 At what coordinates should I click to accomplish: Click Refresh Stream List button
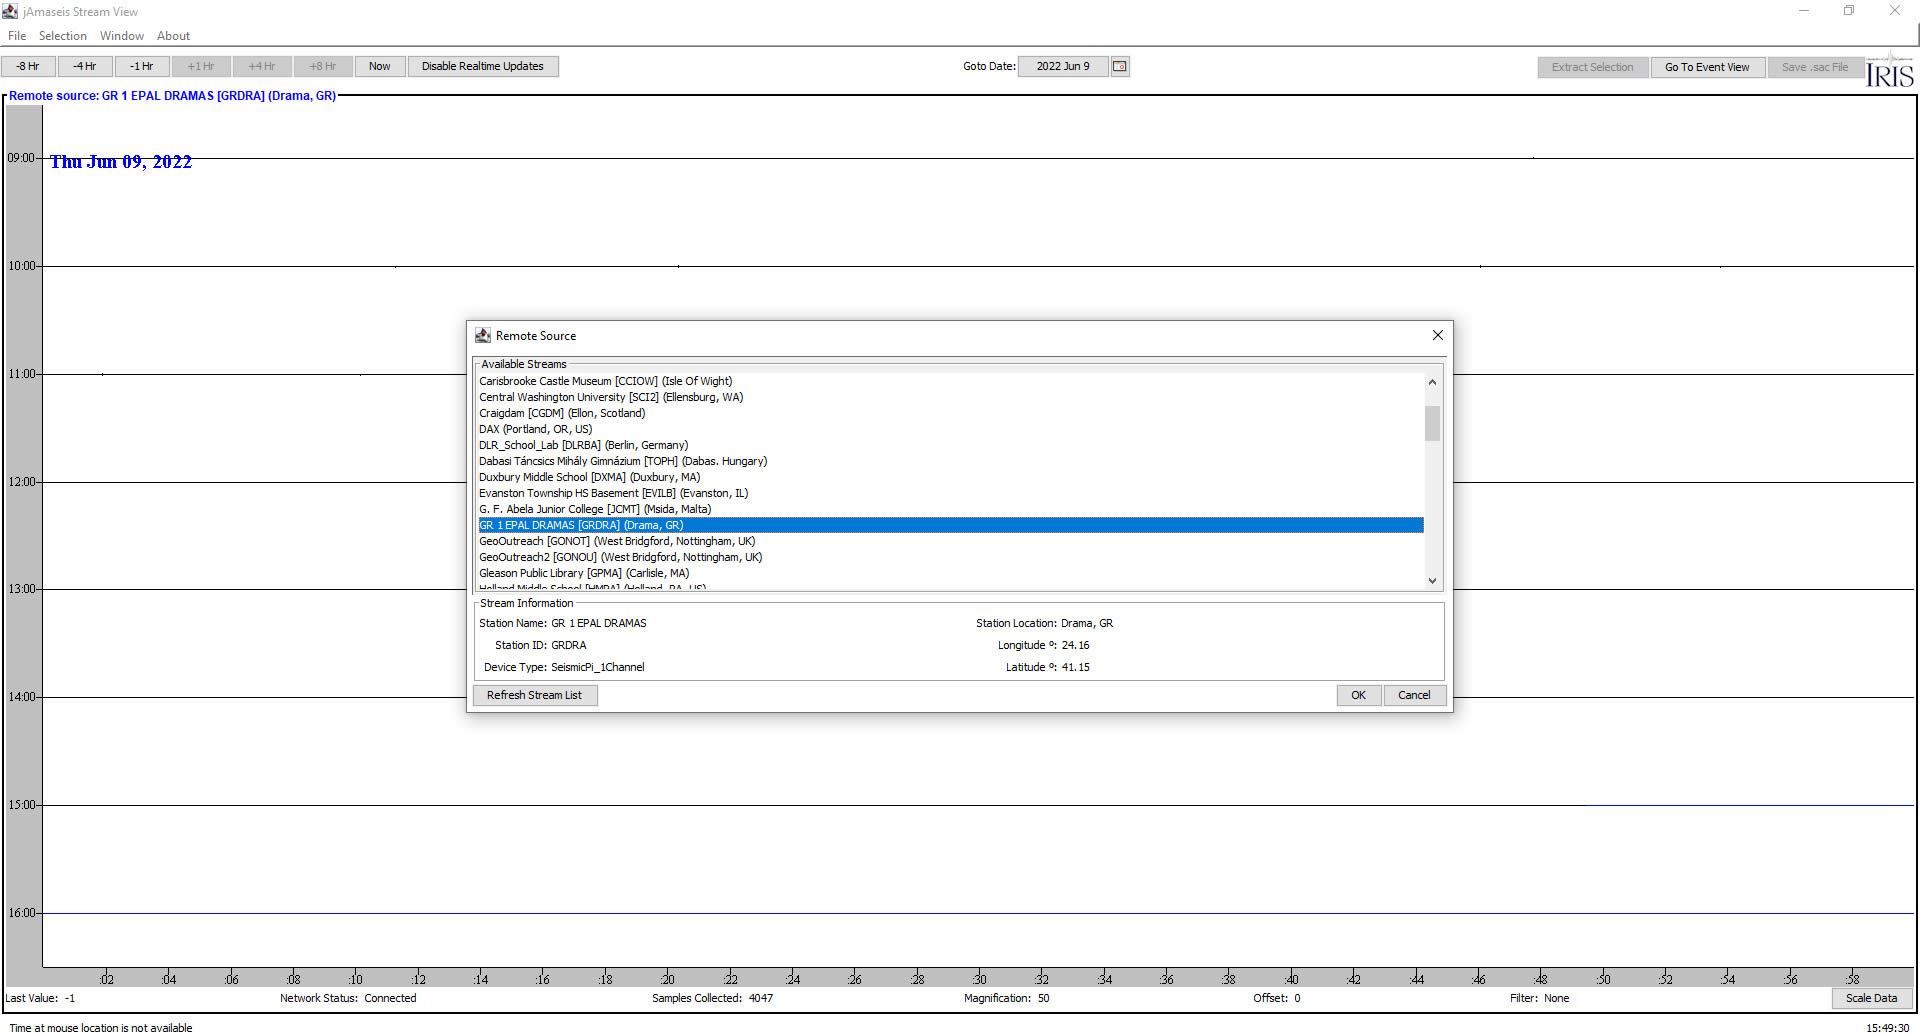point(534,696)
